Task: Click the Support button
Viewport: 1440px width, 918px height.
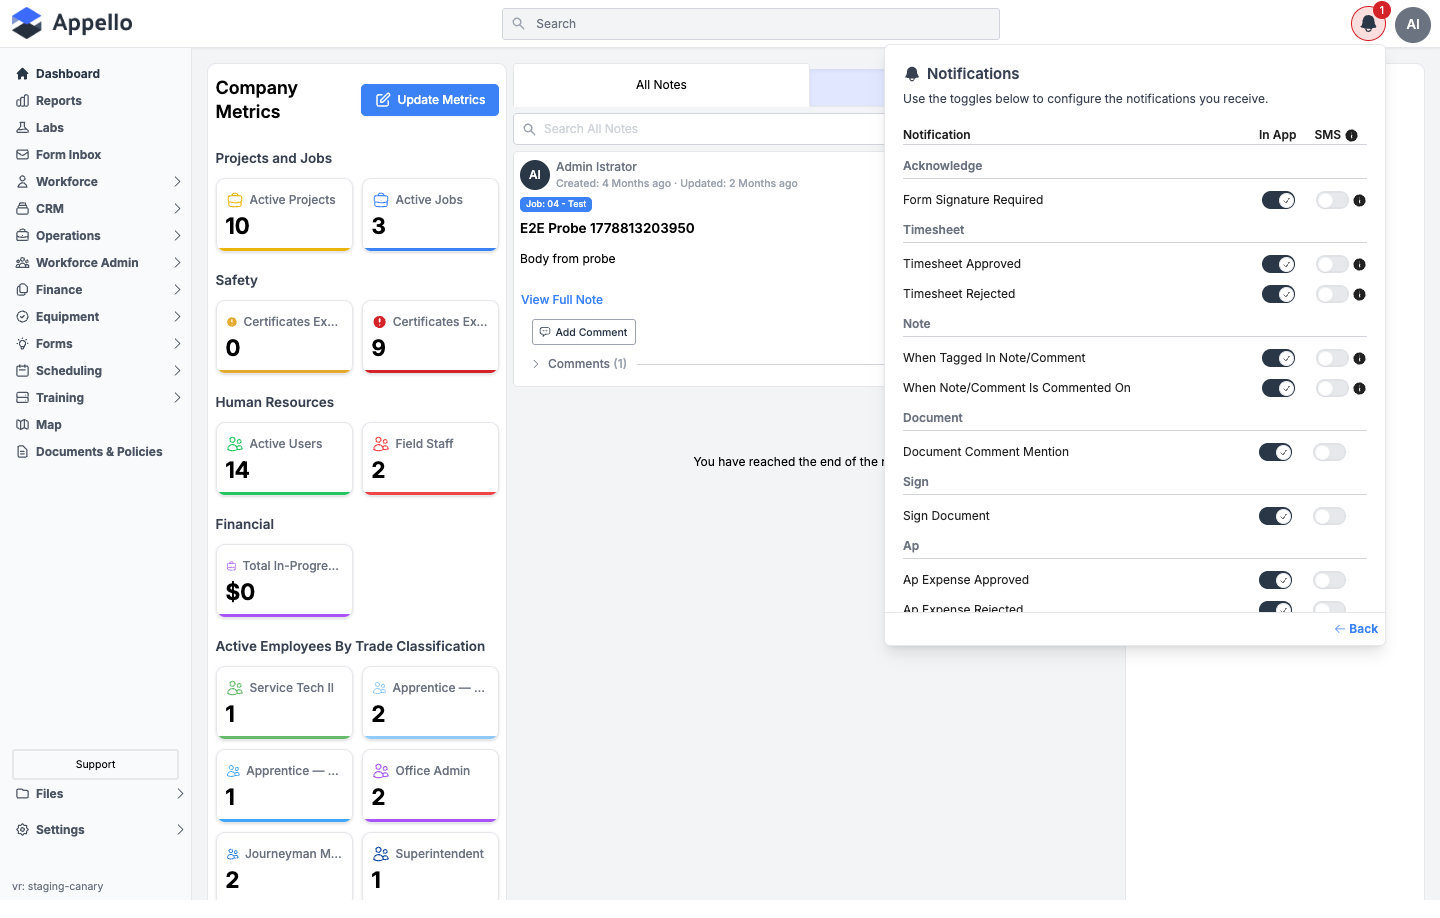Action: pyautogui.click(x=96, y=764)
